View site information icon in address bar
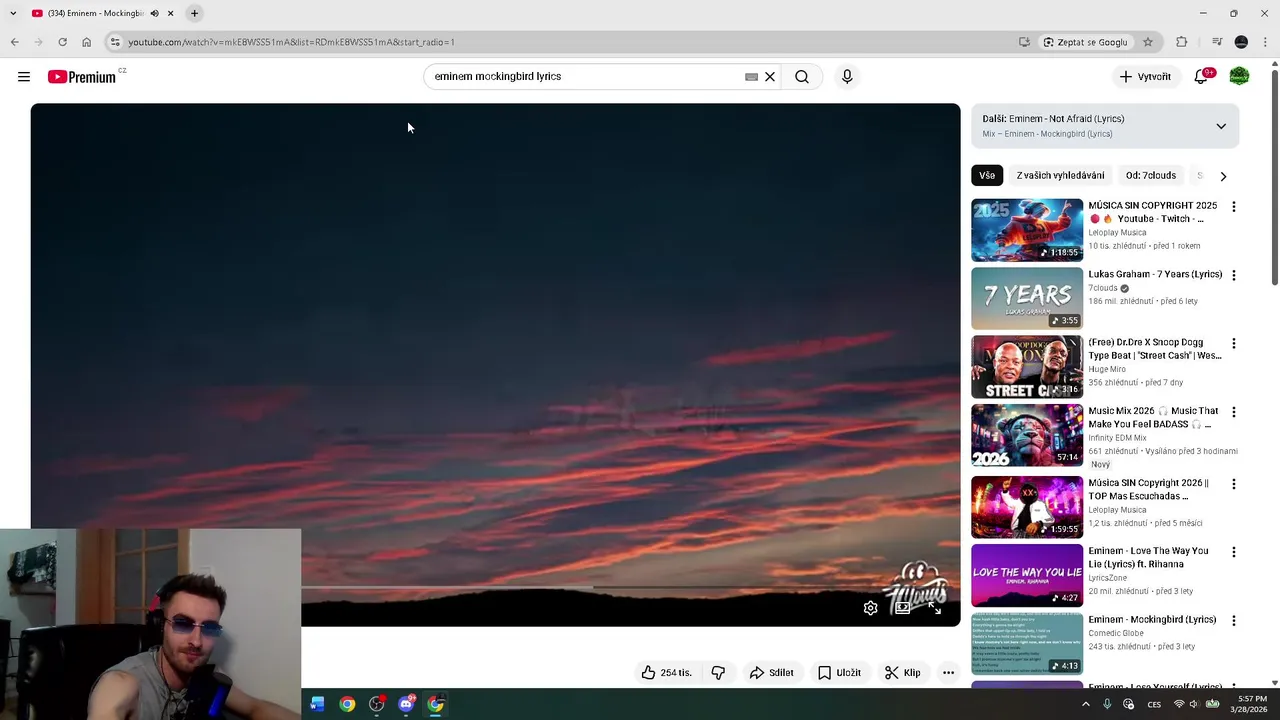This screenshot has width=1280, height=720. tap(116, 42)
